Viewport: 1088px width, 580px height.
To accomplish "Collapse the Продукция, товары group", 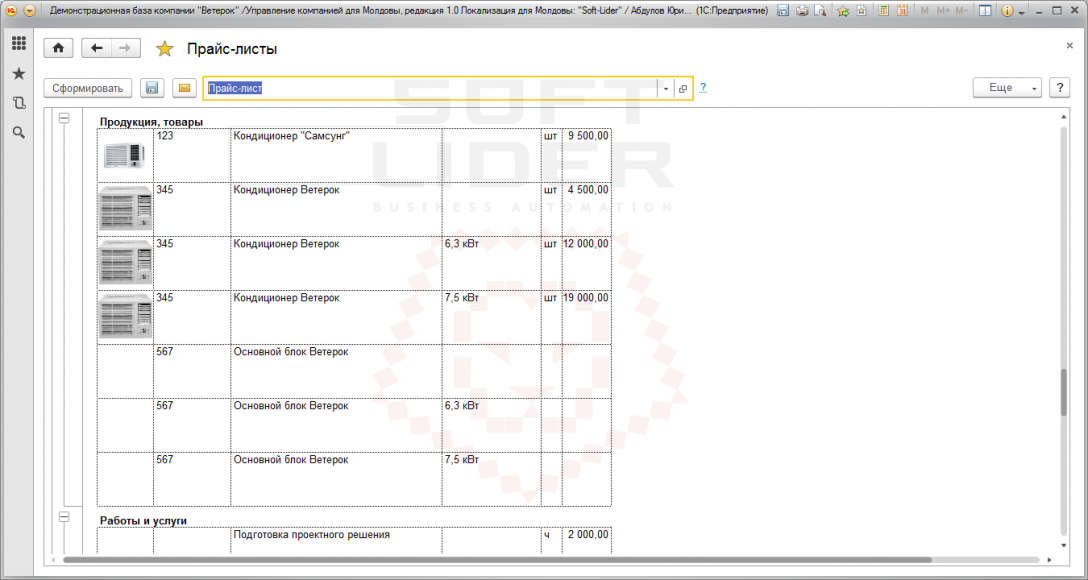I will coord(65,119).
